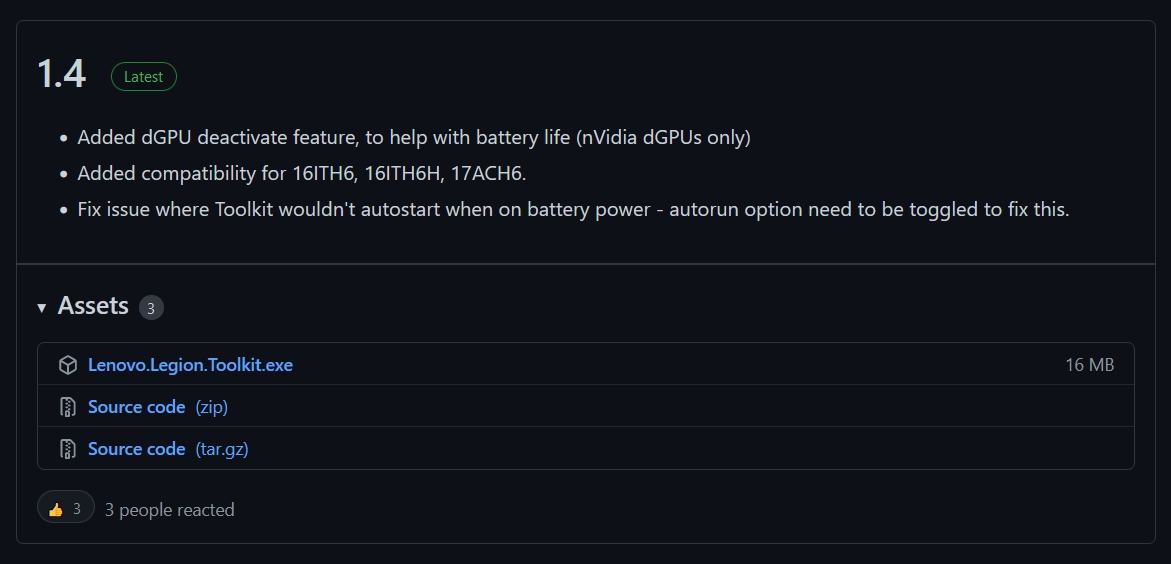Click the Assets section heading
Screen dimensions: 1171x564
[93, 306]
